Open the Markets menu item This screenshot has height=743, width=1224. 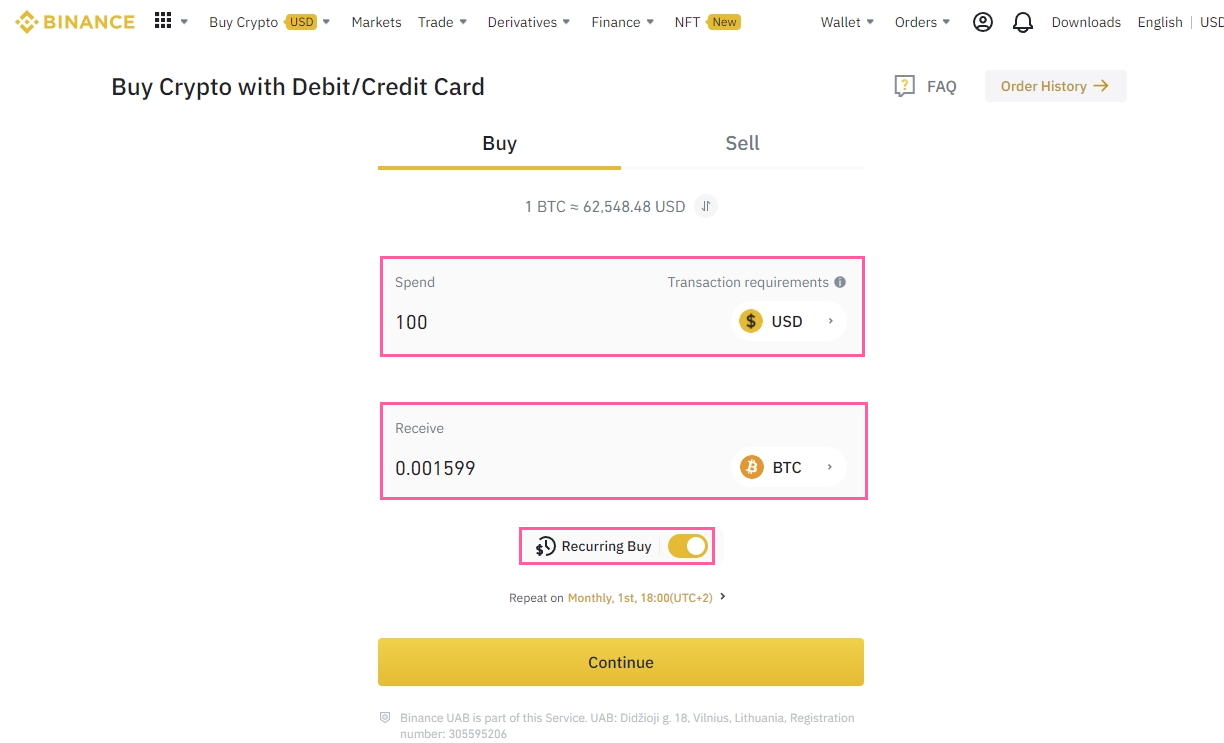[x=376, y=22]
